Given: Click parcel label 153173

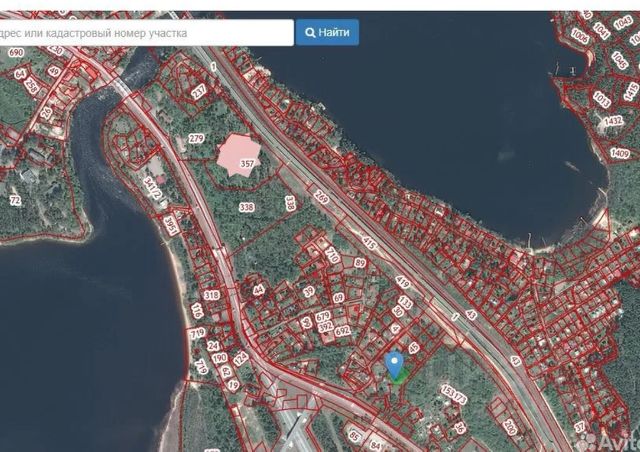Looking at the screenshot, I should tap(453, 394).
